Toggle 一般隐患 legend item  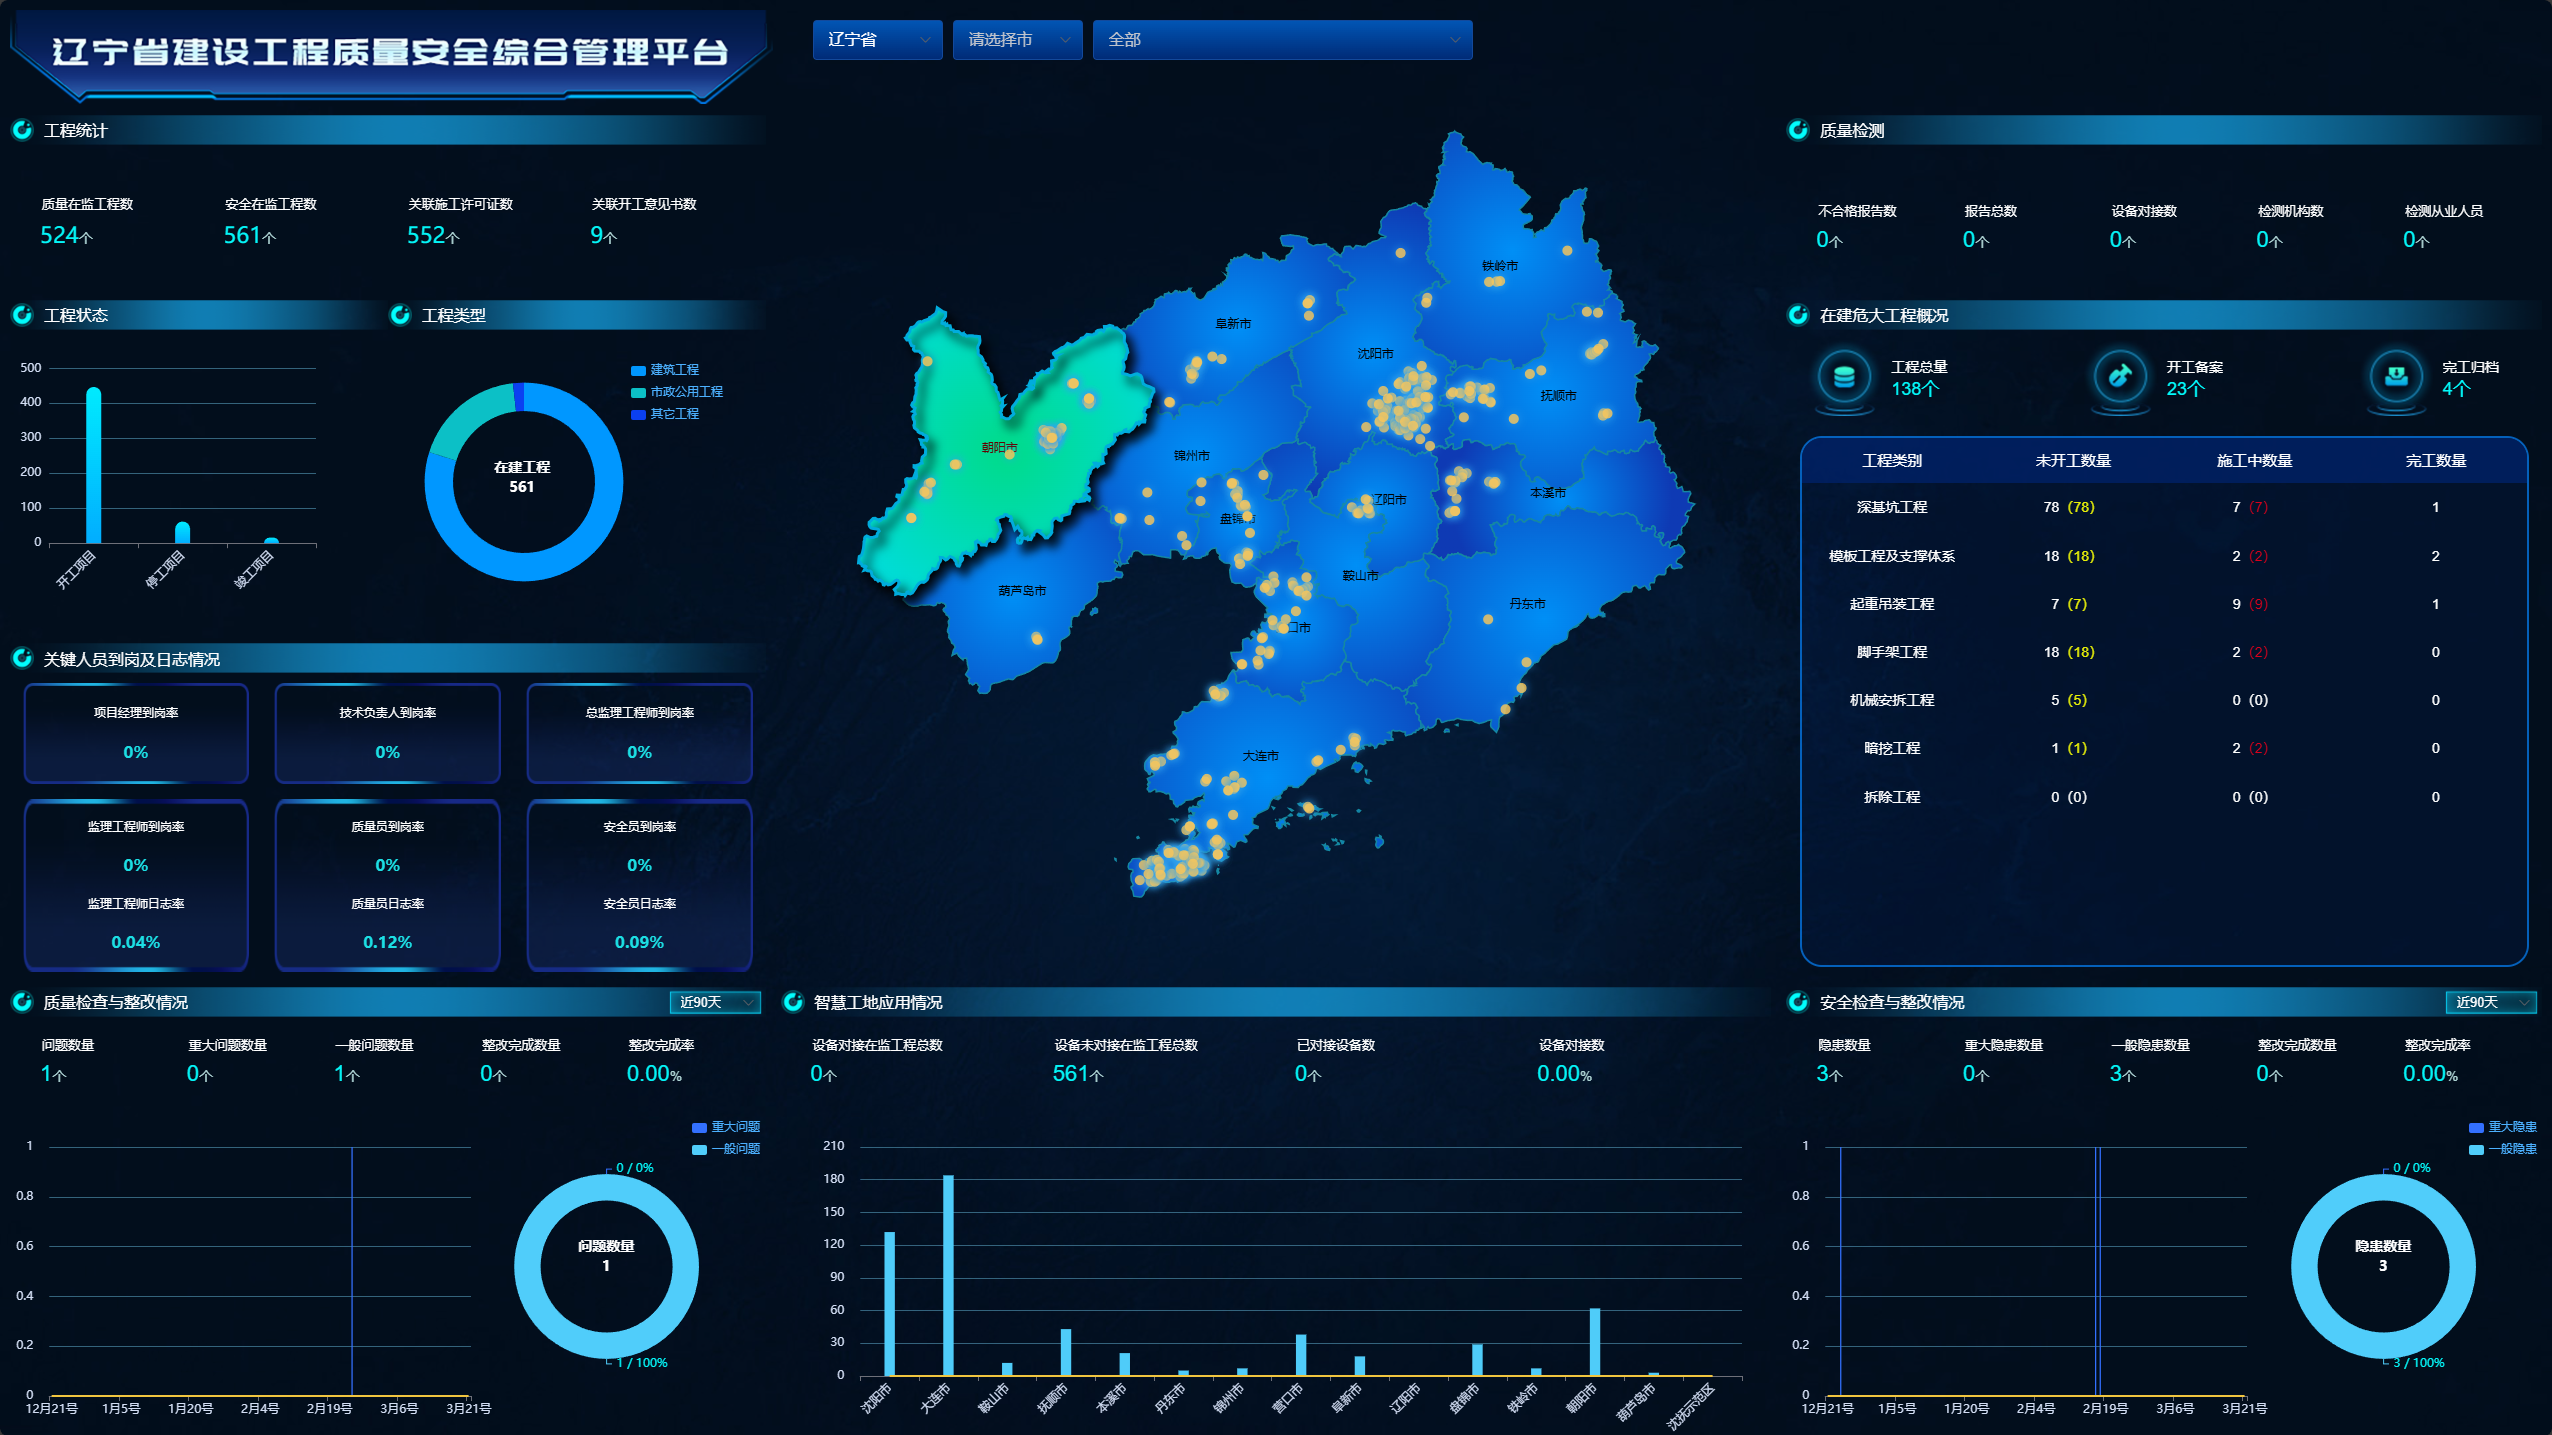pos(2502,1149)
